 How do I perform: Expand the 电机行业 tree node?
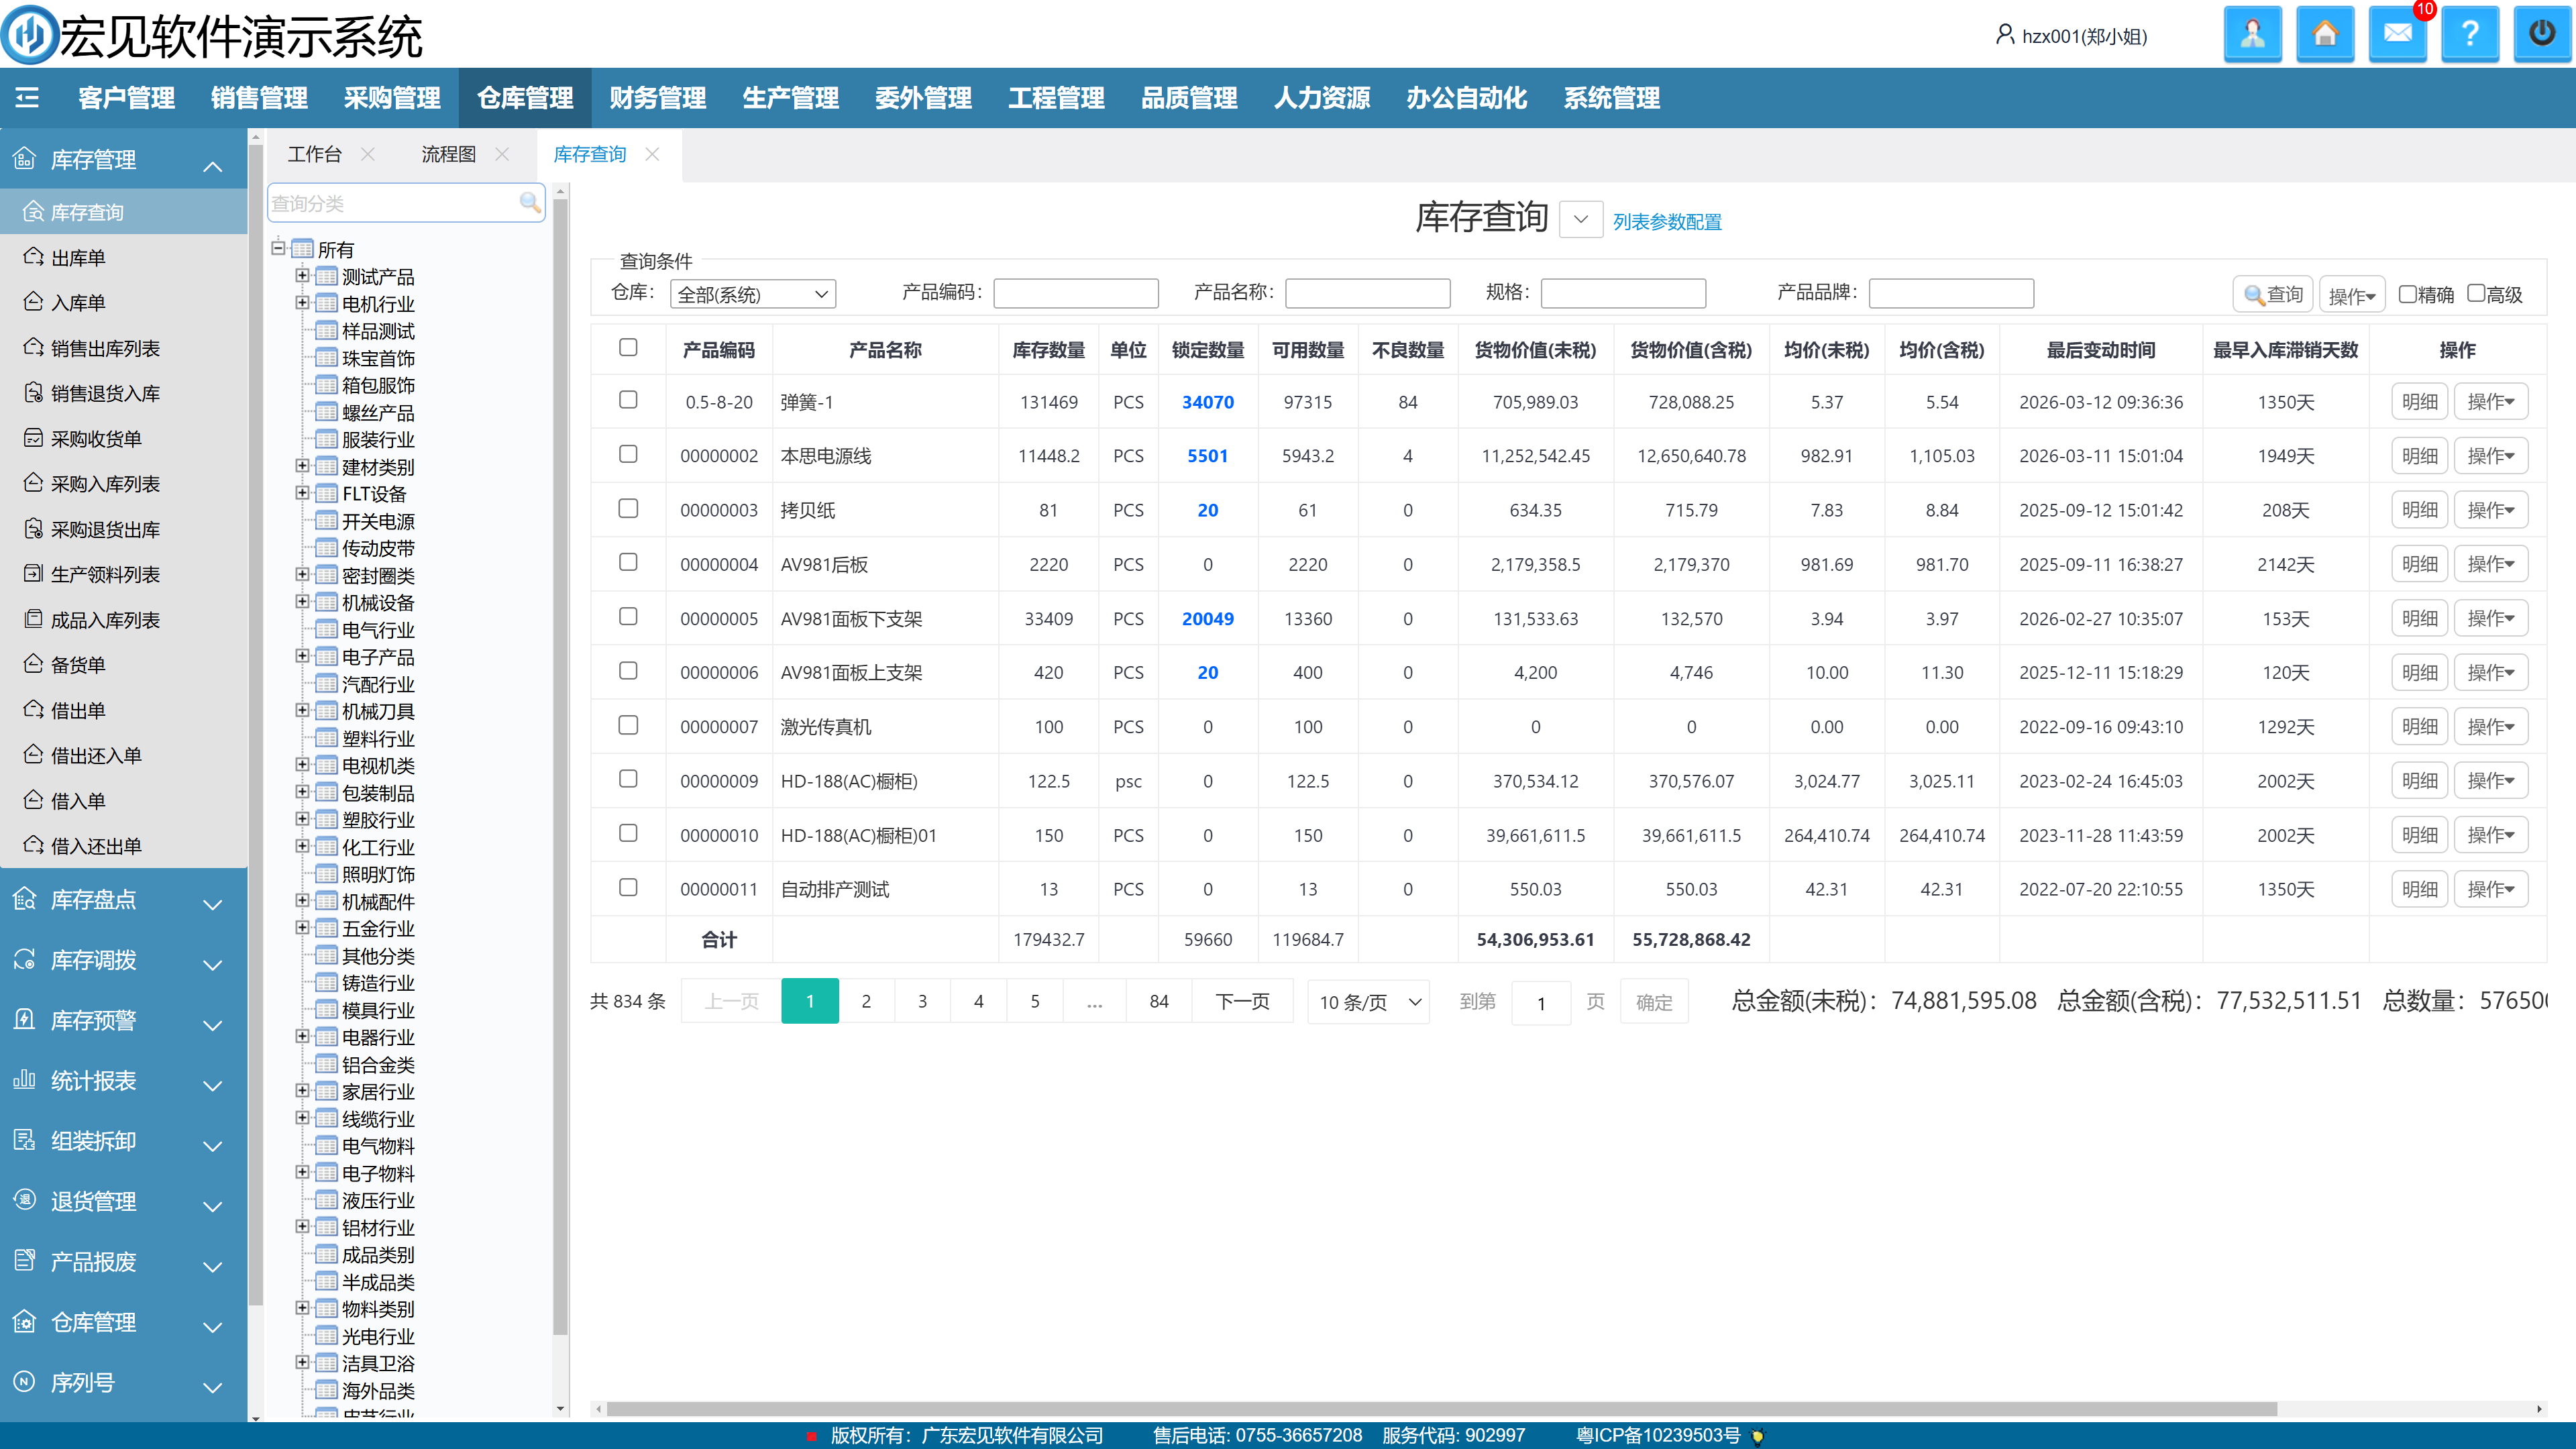point(302,302)
